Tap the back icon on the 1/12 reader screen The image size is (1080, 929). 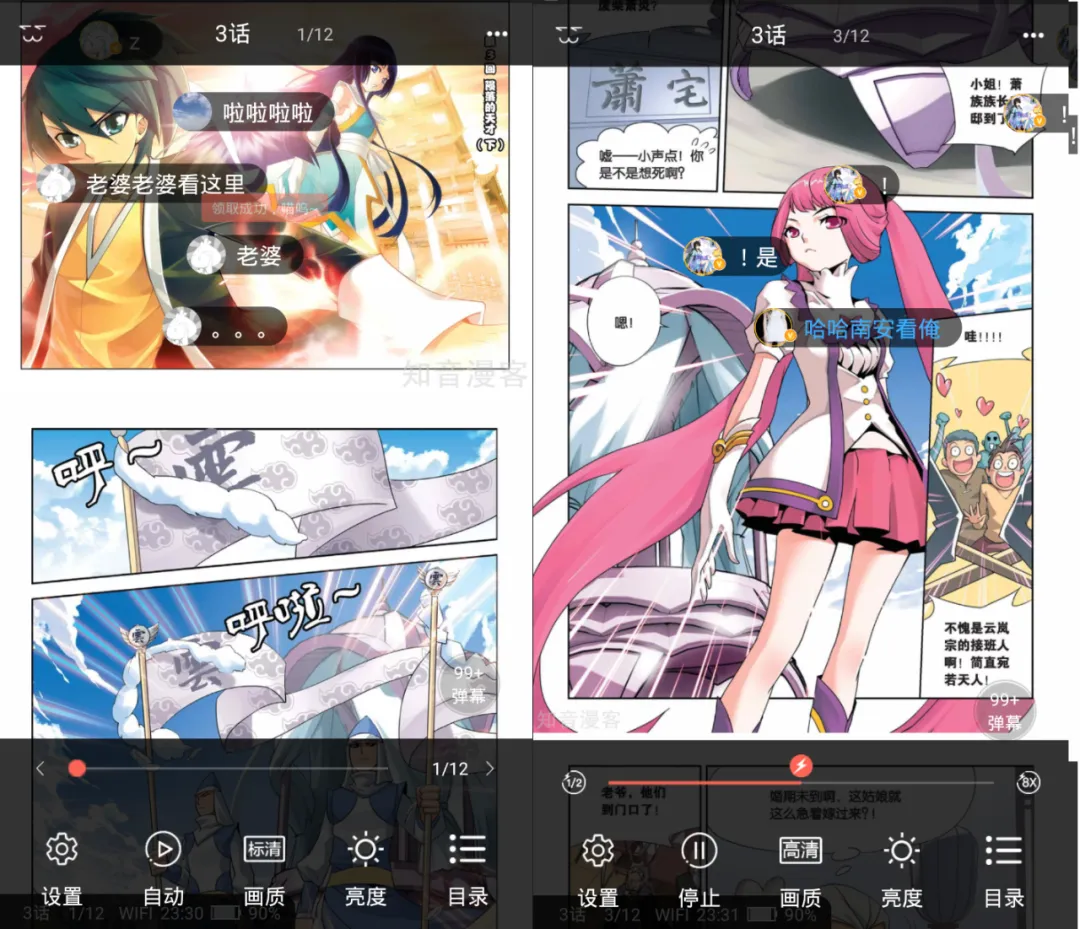tap(32, 33)
